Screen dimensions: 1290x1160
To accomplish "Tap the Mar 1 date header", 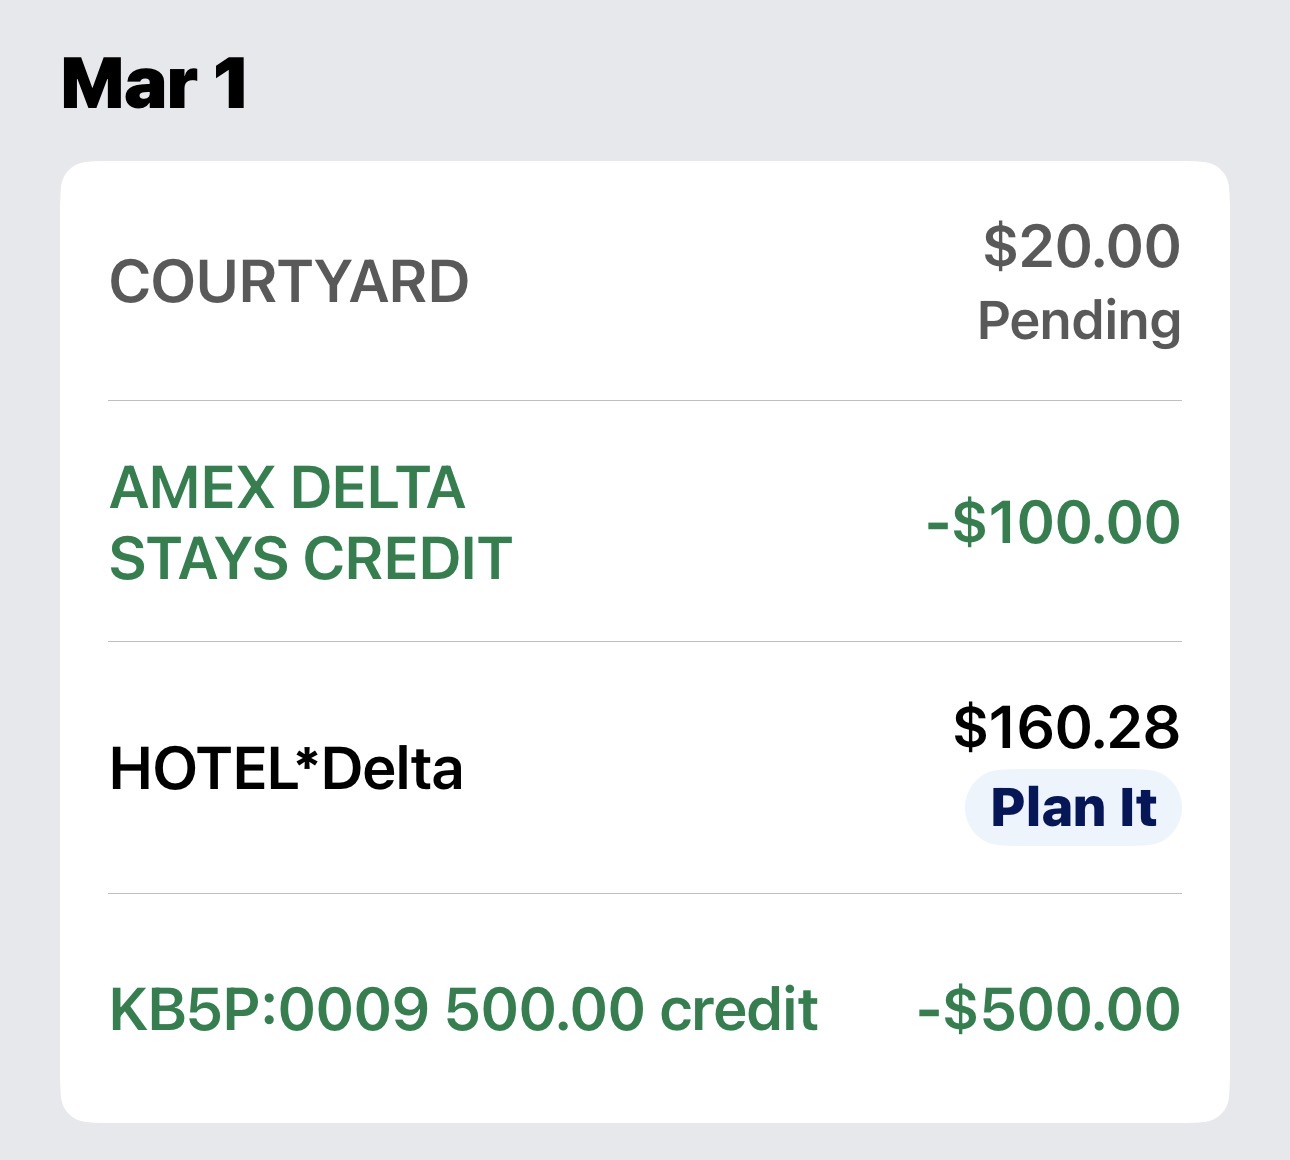I will click(x=155, y=84).
